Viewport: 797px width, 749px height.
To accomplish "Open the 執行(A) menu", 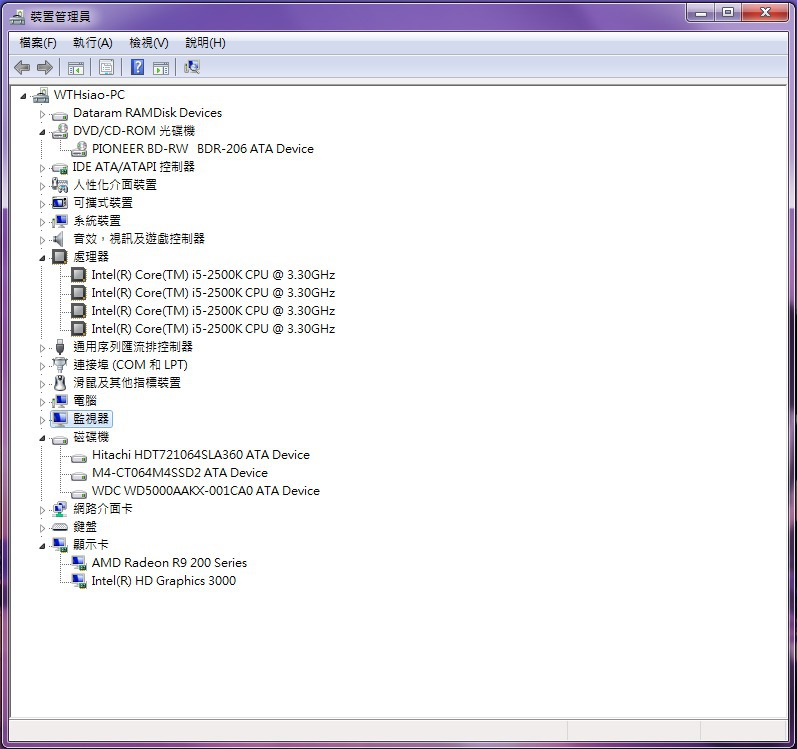I will [x=93, y=43].
